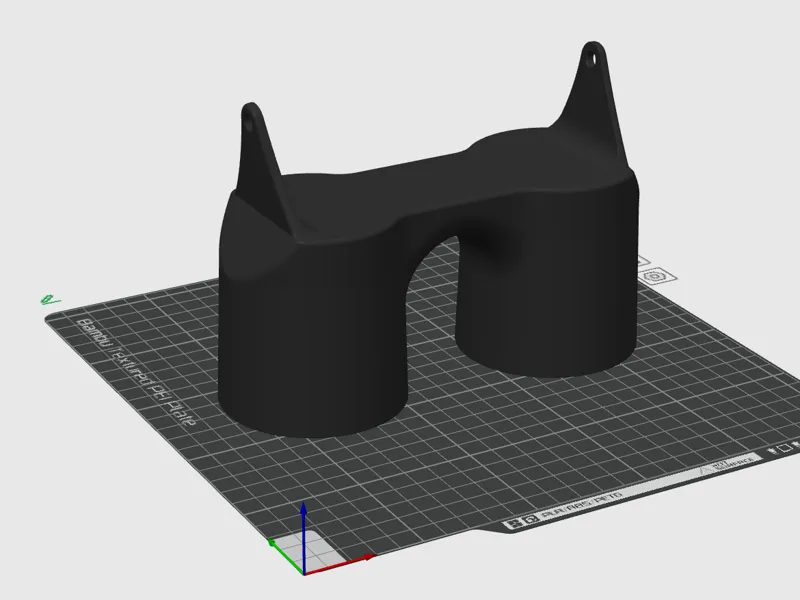This screenshot has height=600, width=800.
Task: Select the green Y axis arrow
Action: [285, 556]
